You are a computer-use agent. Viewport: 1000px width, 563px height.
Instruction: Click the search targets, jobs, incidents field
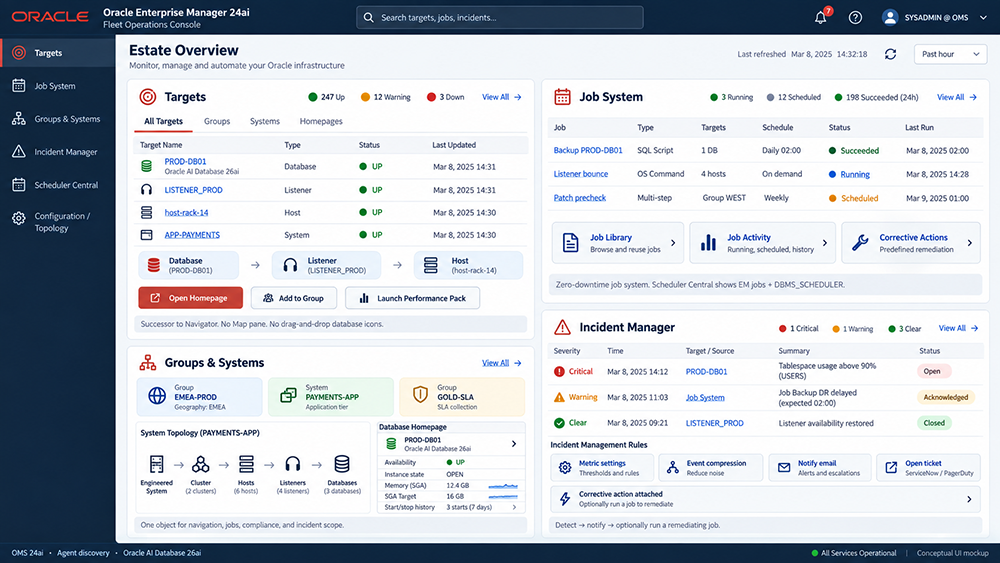coord(499,18)
